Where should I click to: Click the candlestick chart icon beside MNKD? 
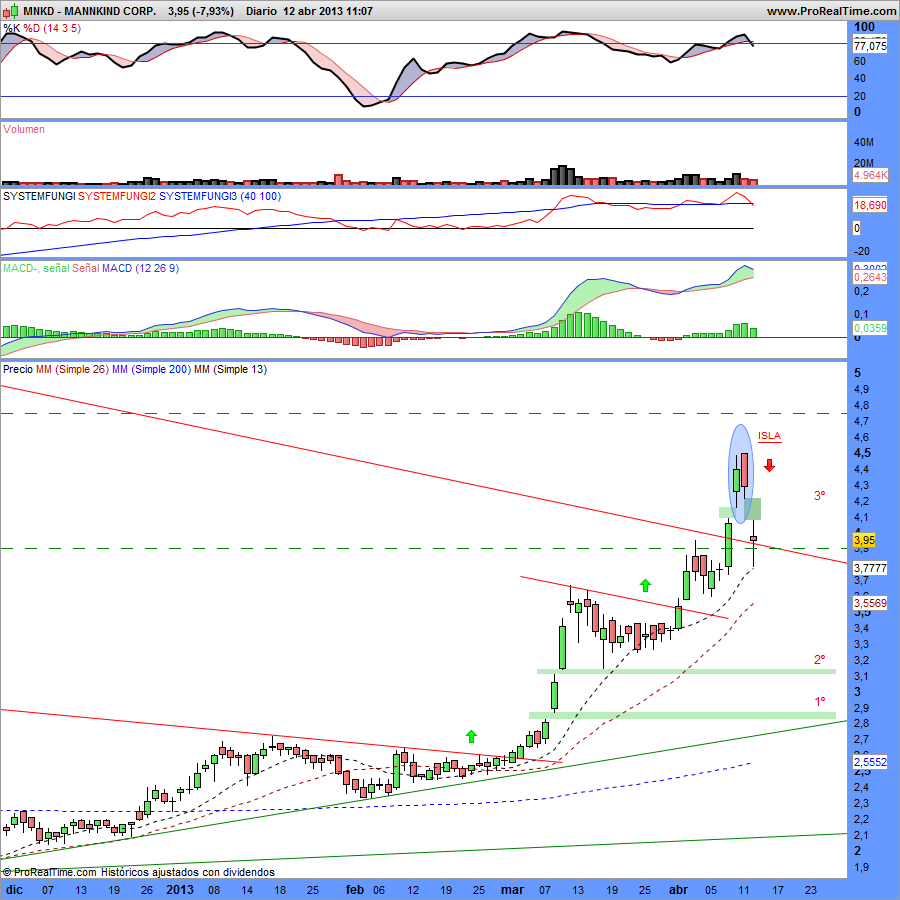[11, 11]
